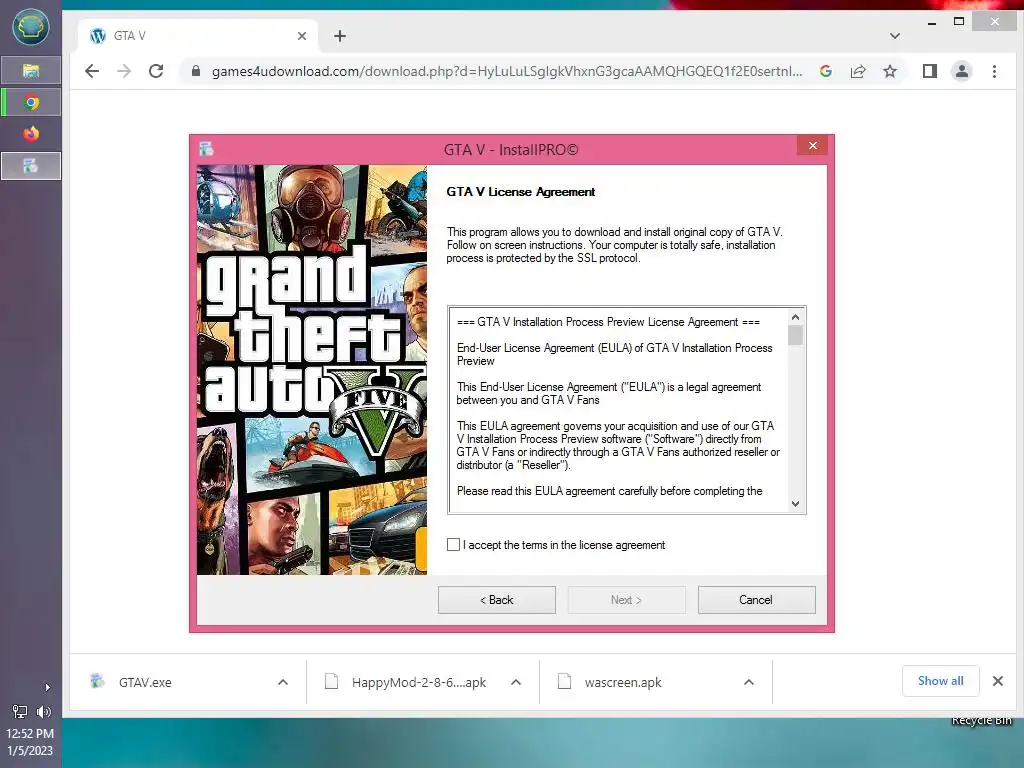Click the GTAV.exe file icon

click(97, 681)
